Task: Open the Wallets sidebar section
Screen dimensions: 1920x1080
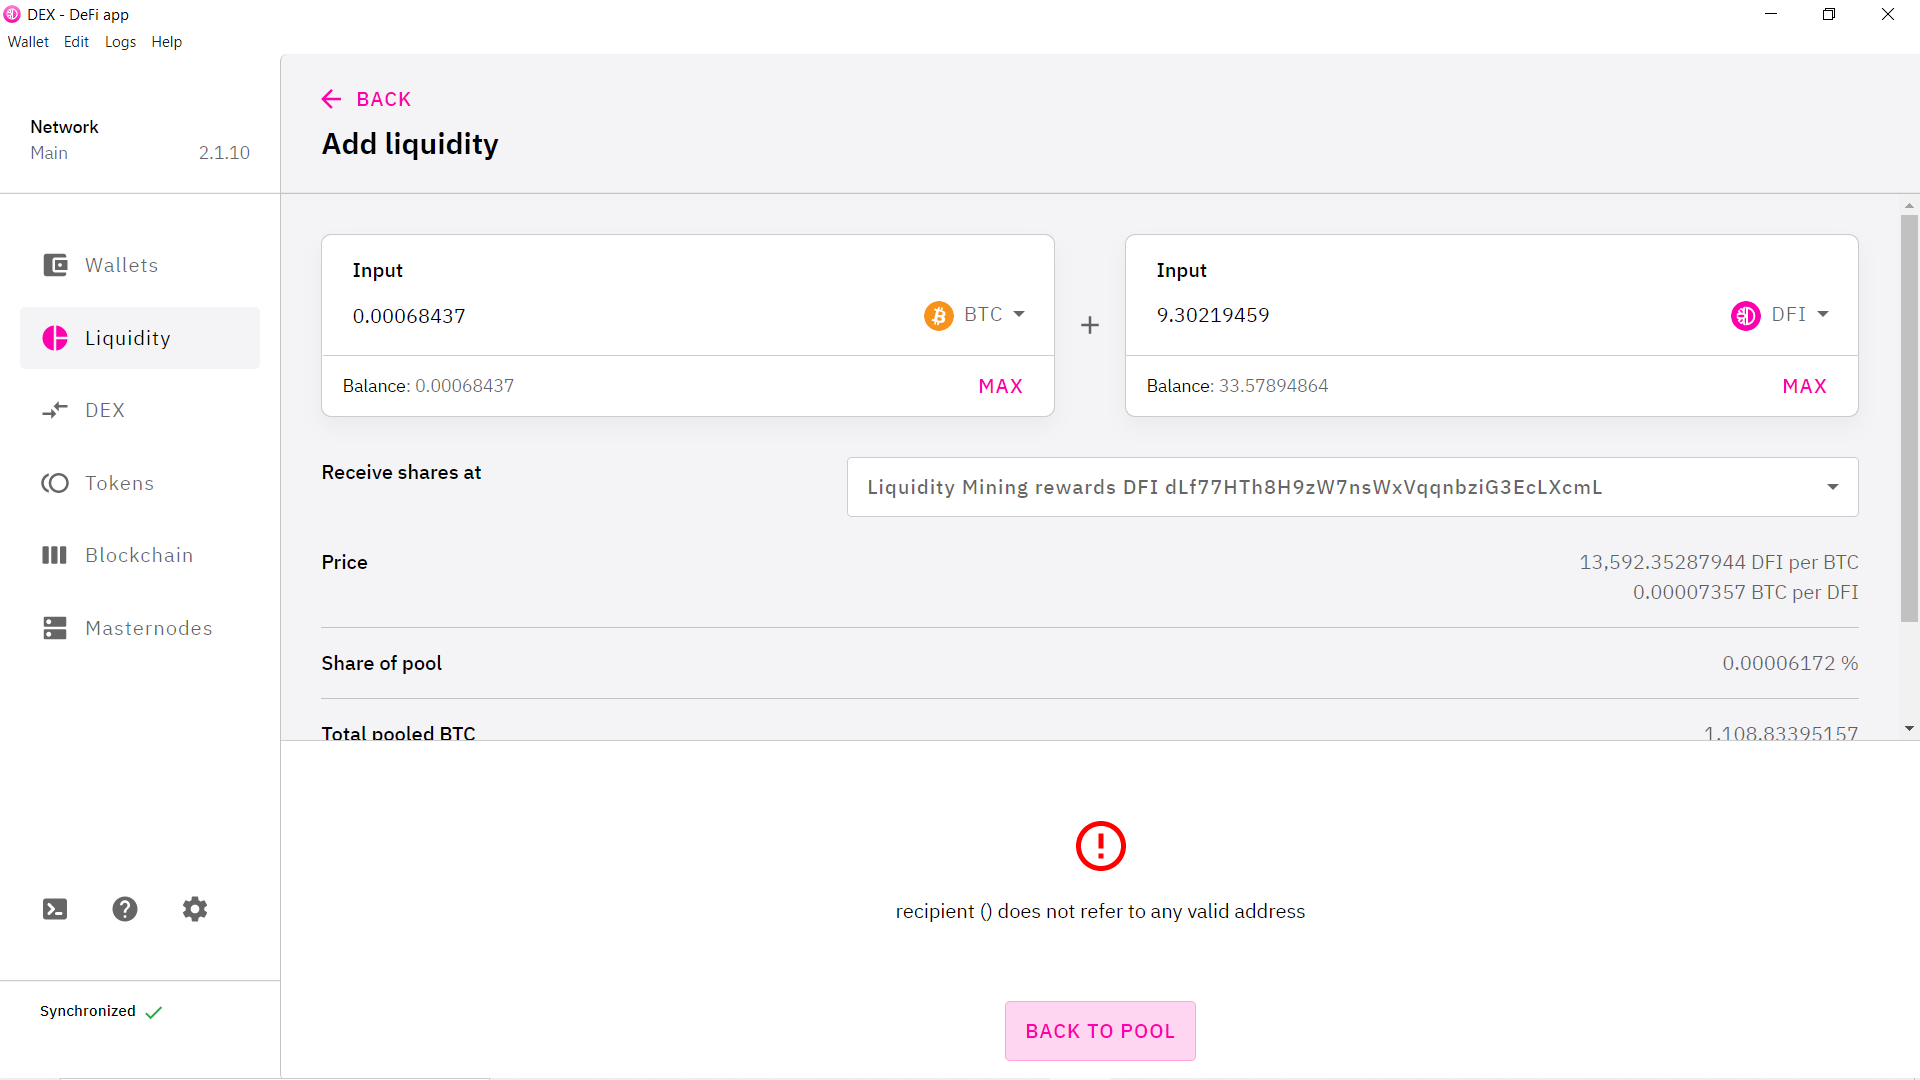Action: (140, 265)
